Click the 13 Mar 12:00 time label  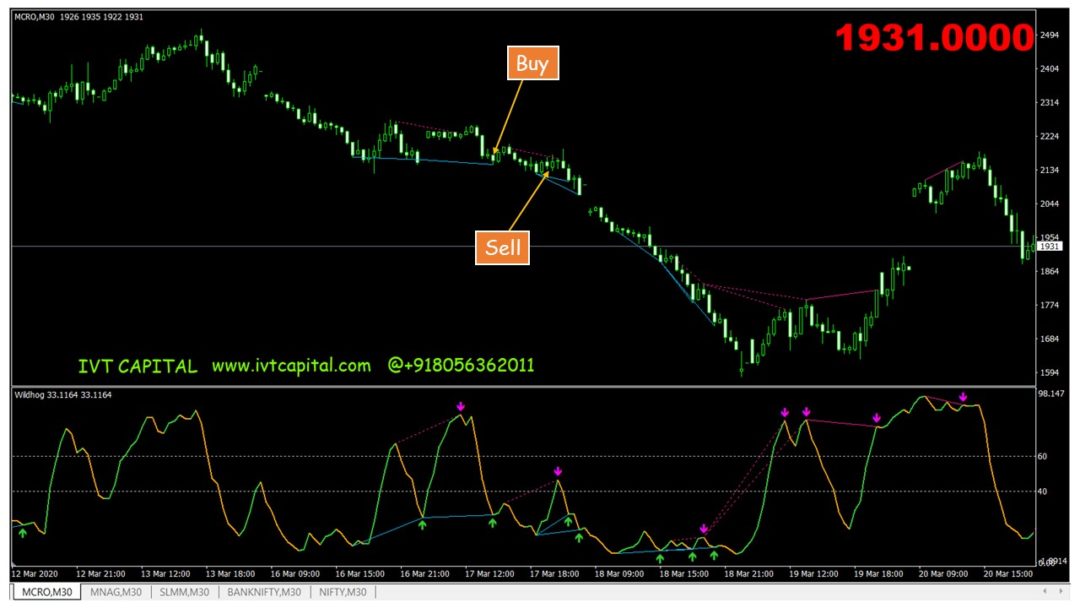coord(165,574)
